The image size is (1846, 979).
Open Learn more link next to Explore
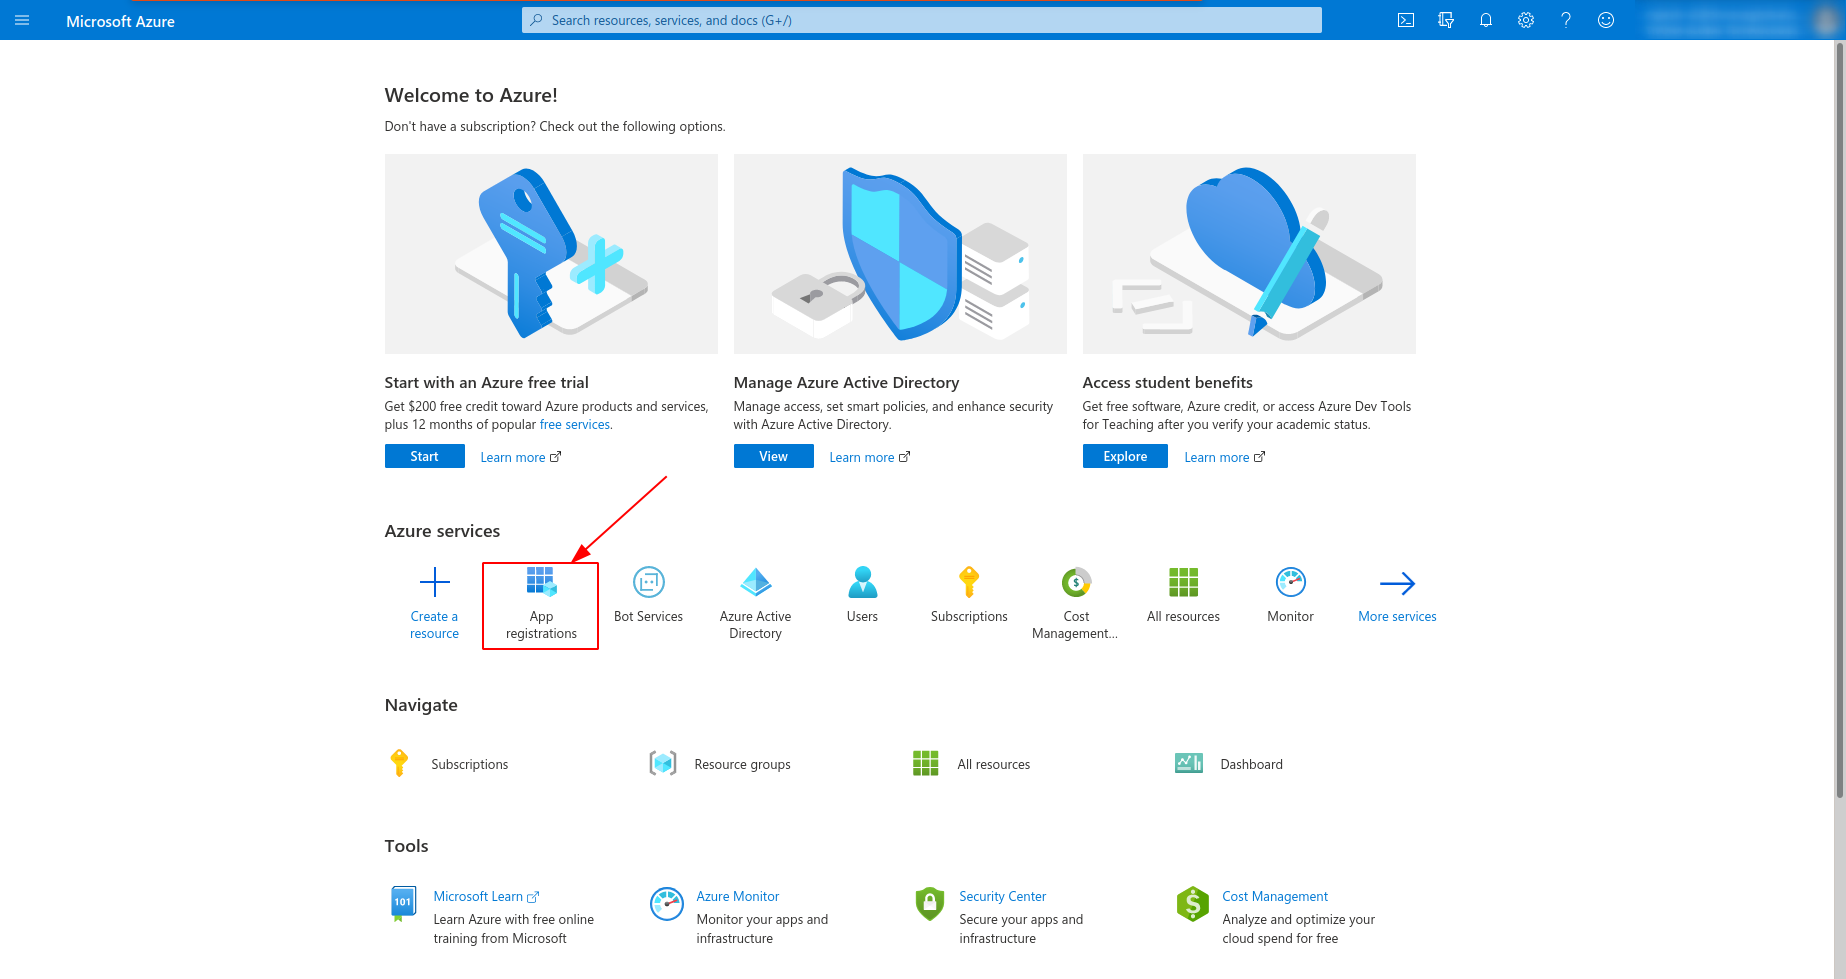click(1225, 457)
